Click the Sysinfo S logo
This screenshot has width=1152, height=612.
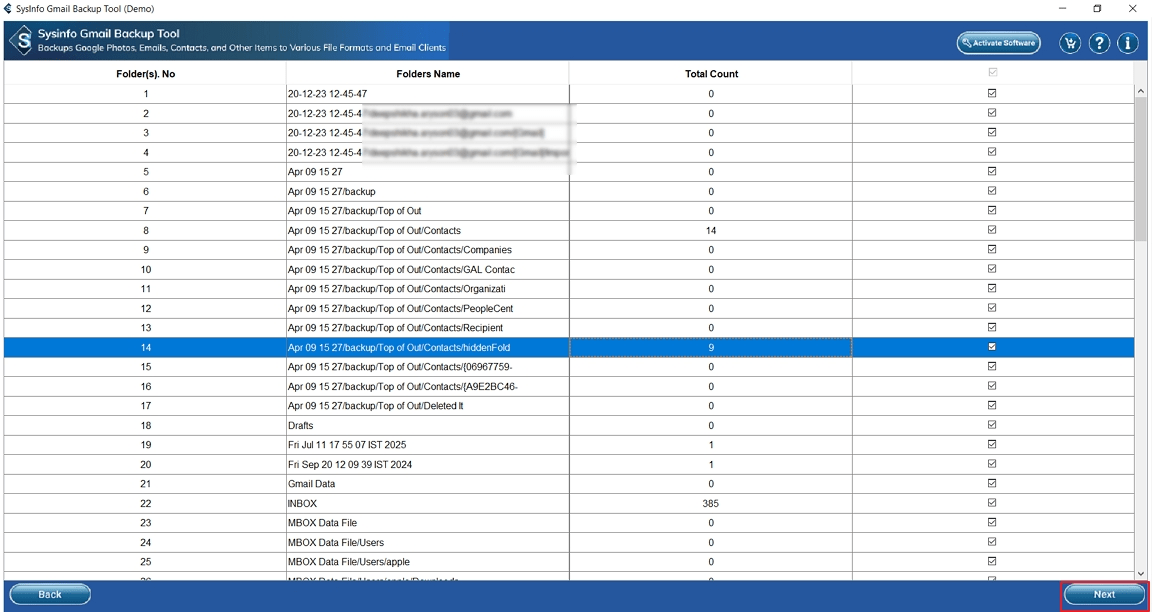[23, 41]
